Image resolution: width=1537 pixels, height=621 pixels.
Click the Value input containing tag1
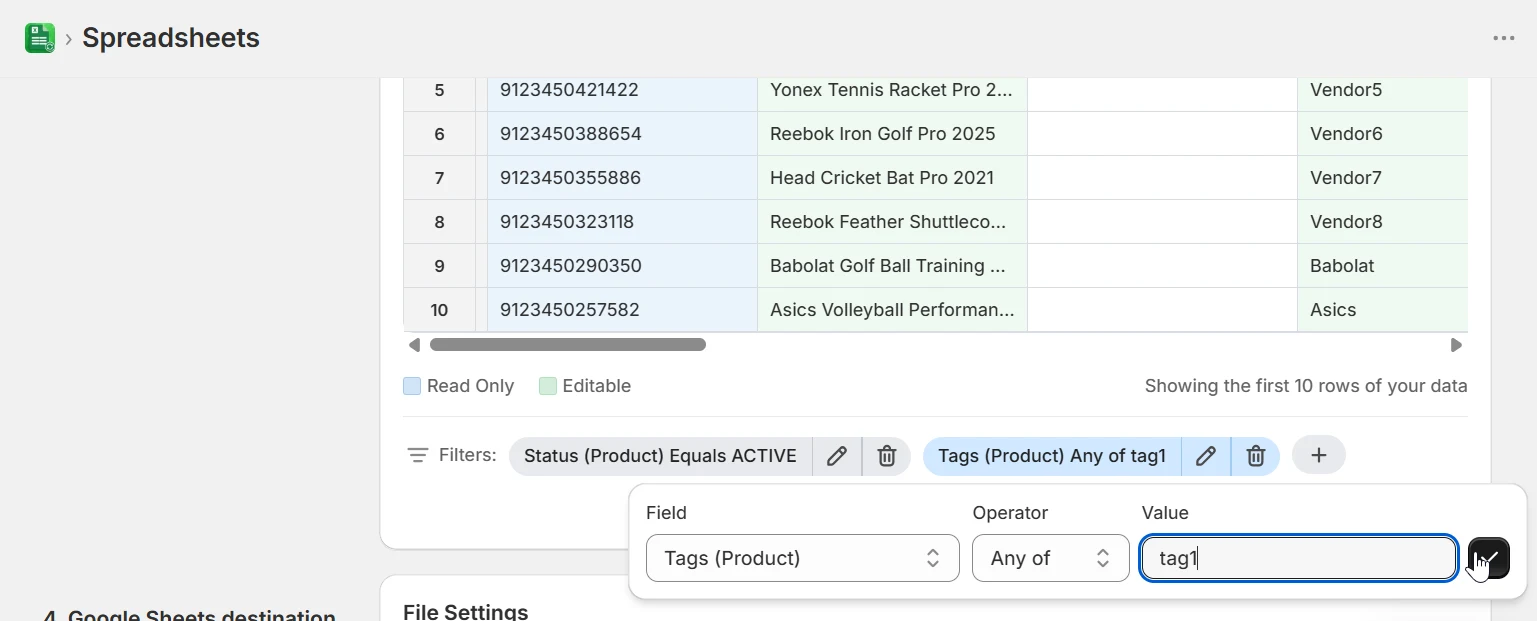pos(1298,558)
